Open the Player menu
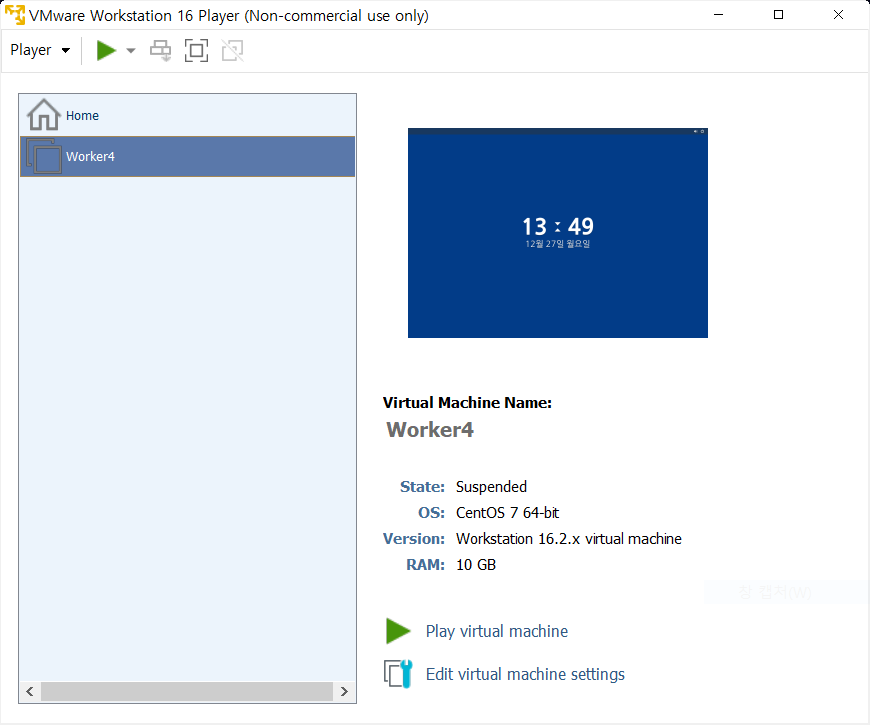Viewport: 870px width, 725px height. (x=40, y=50)
